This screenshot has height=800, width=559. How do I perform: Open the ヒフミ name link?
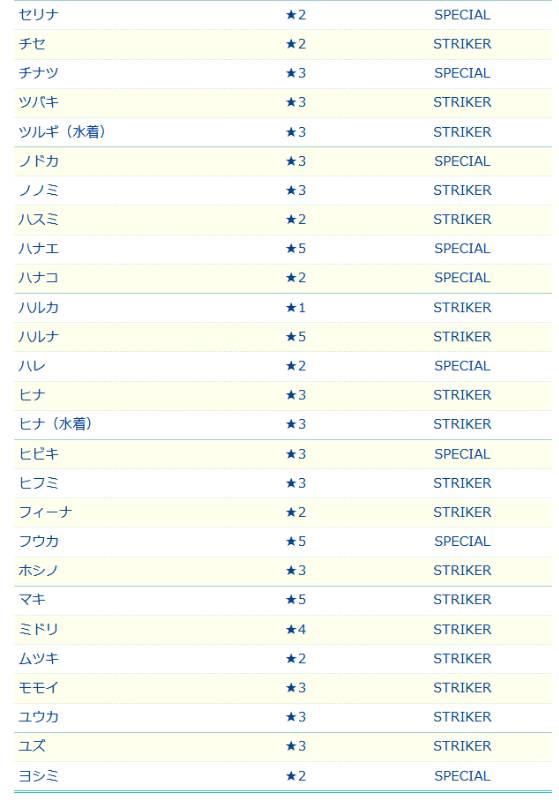pyautogui.click(x=38, y=483)
